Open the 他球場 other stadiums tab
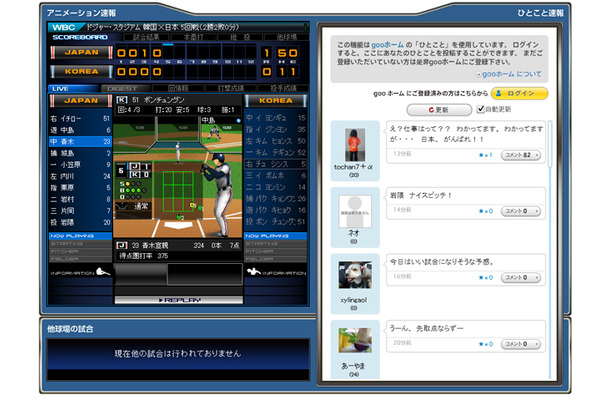 click(287, 37)
